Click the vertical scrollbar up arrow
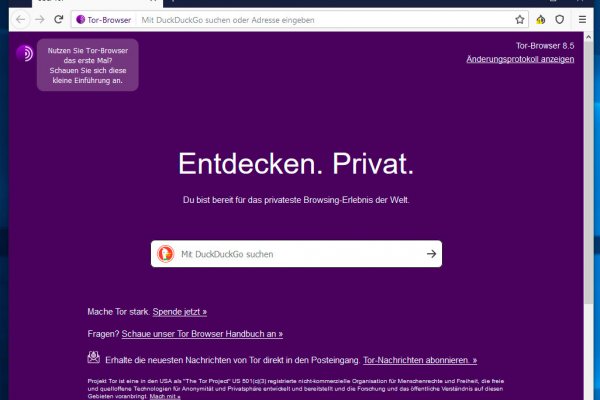This screenshot has width=600, height=400. click(x=589, y=37)
